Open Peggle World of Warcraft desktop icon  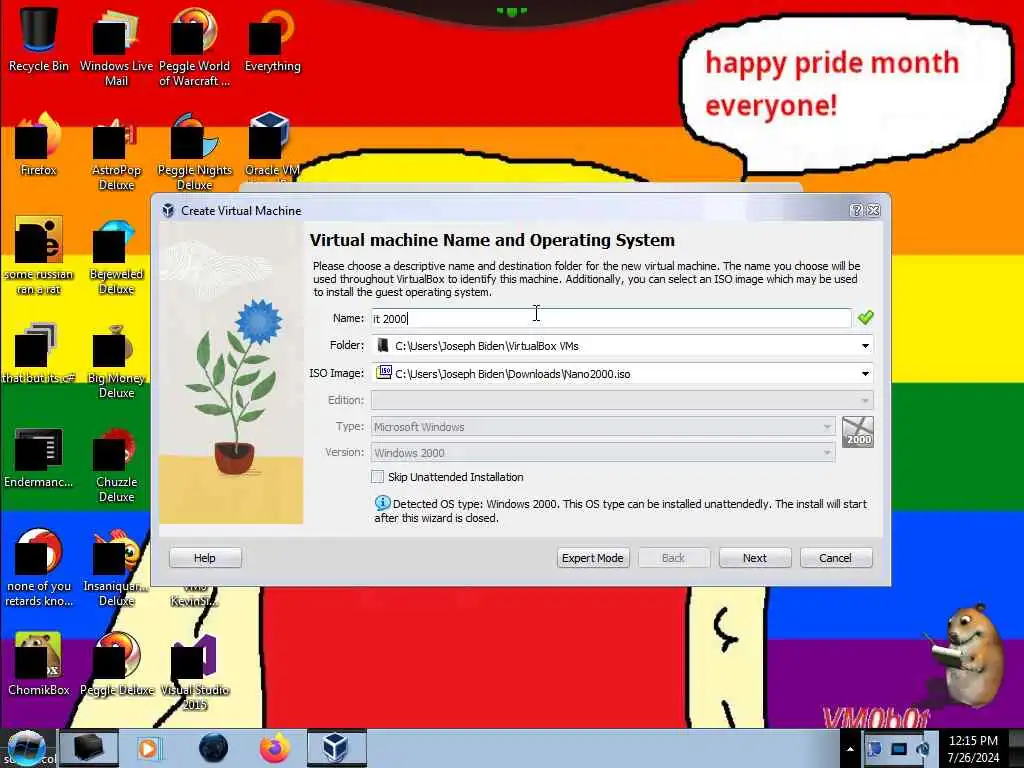194,46
